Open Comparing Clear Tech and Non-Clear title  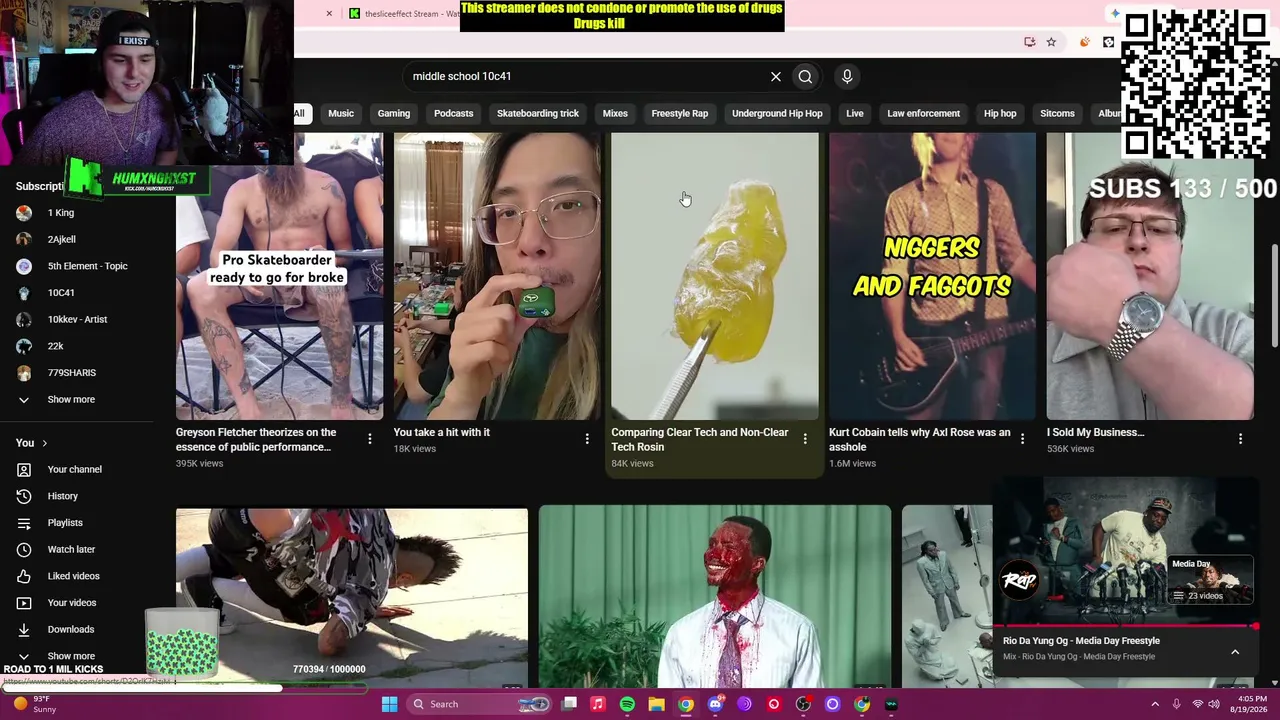[x=700, y=440]
